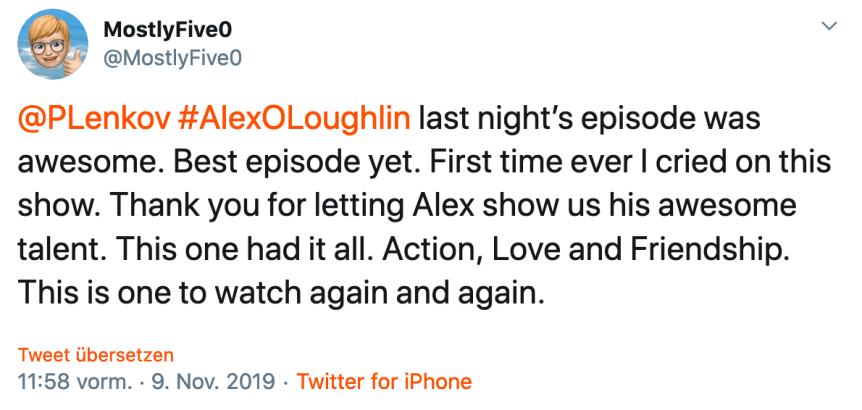Open the Twitter for iPhone source link

(x=384, y=381)
